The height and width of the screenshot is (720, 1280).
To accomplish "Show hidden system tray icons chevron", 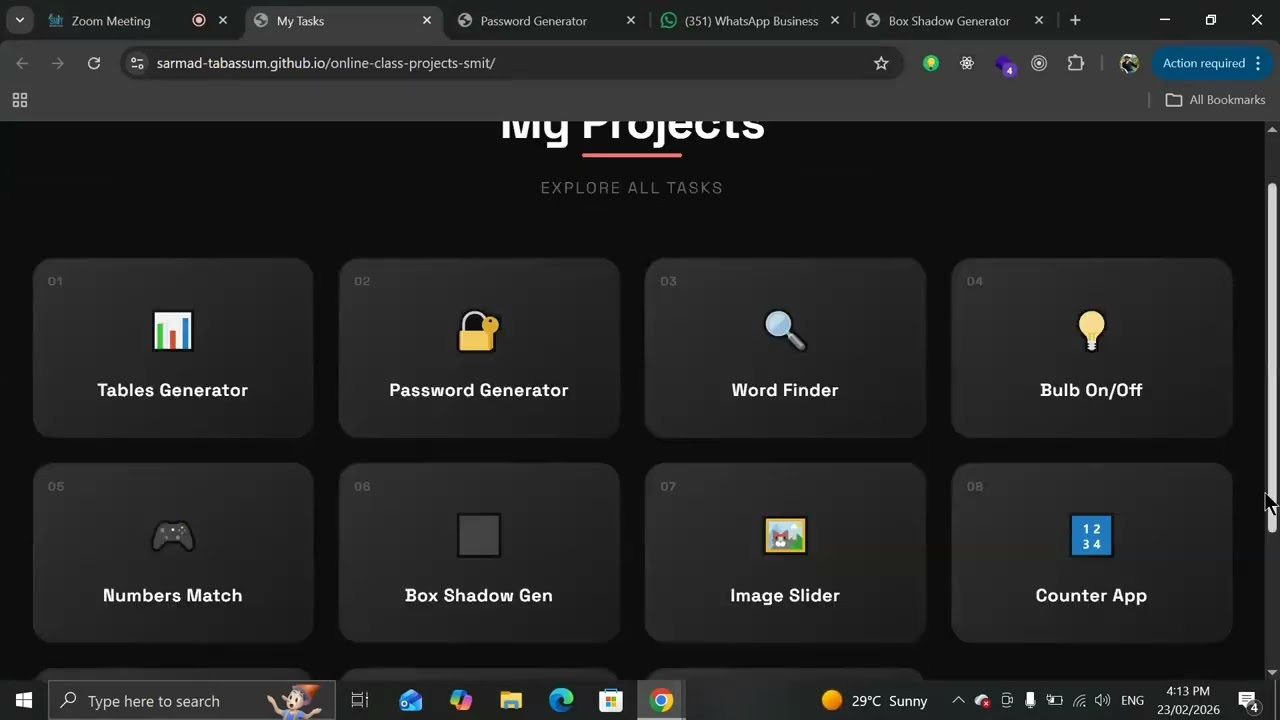I will (x=957, y=700).
